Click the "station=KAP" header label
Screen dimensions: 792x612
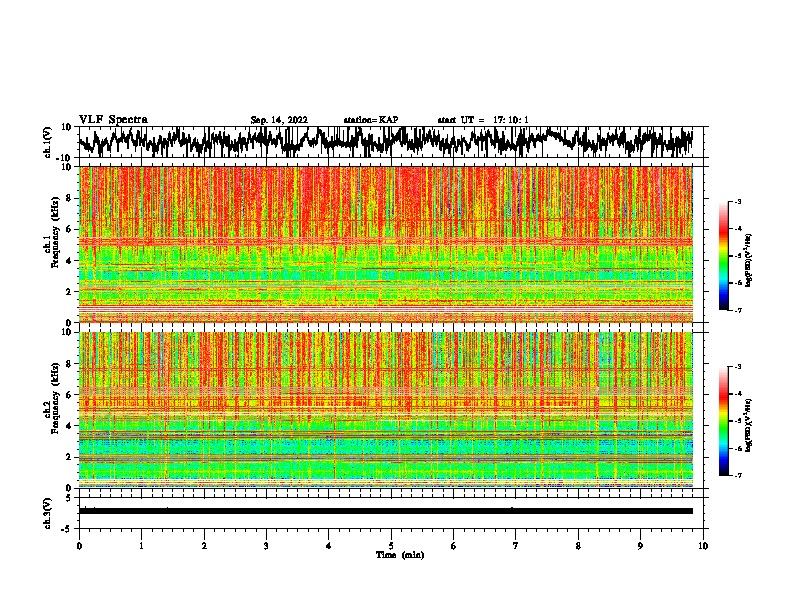point(371,120)
